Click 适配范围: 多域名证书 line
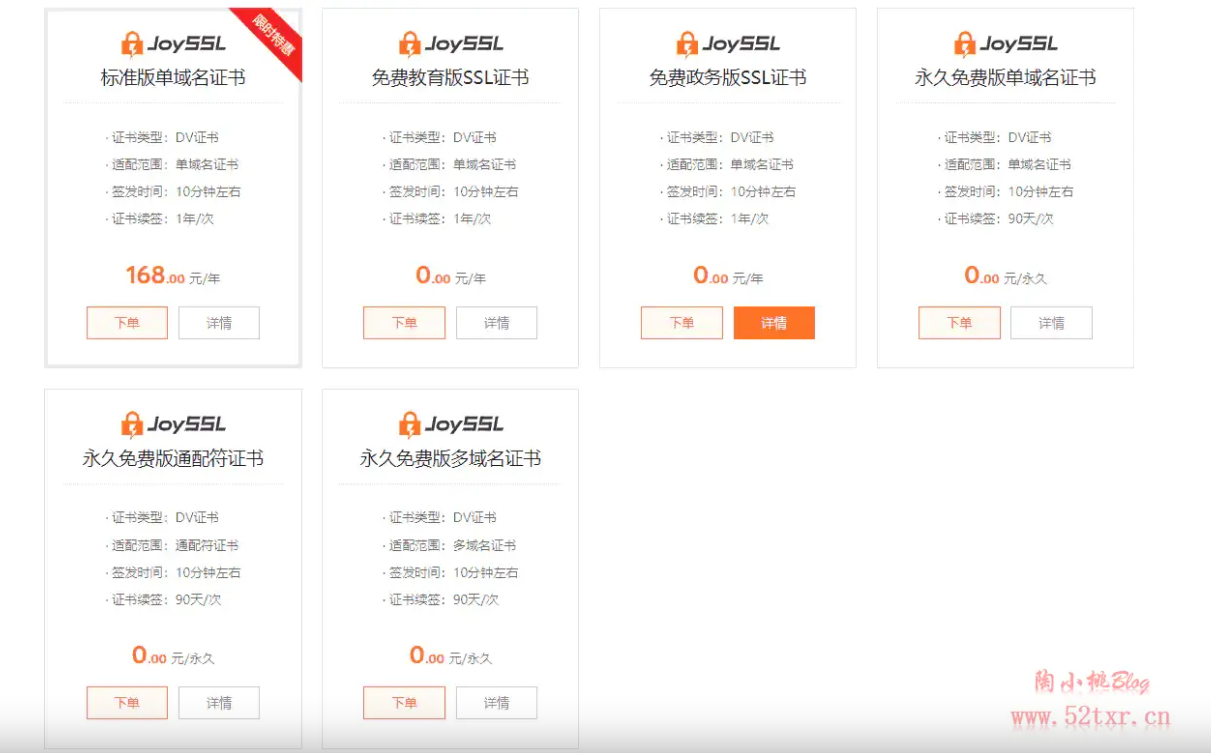Screen dimensions: 1211x753 pyautogui.click(x=449, y=545)
